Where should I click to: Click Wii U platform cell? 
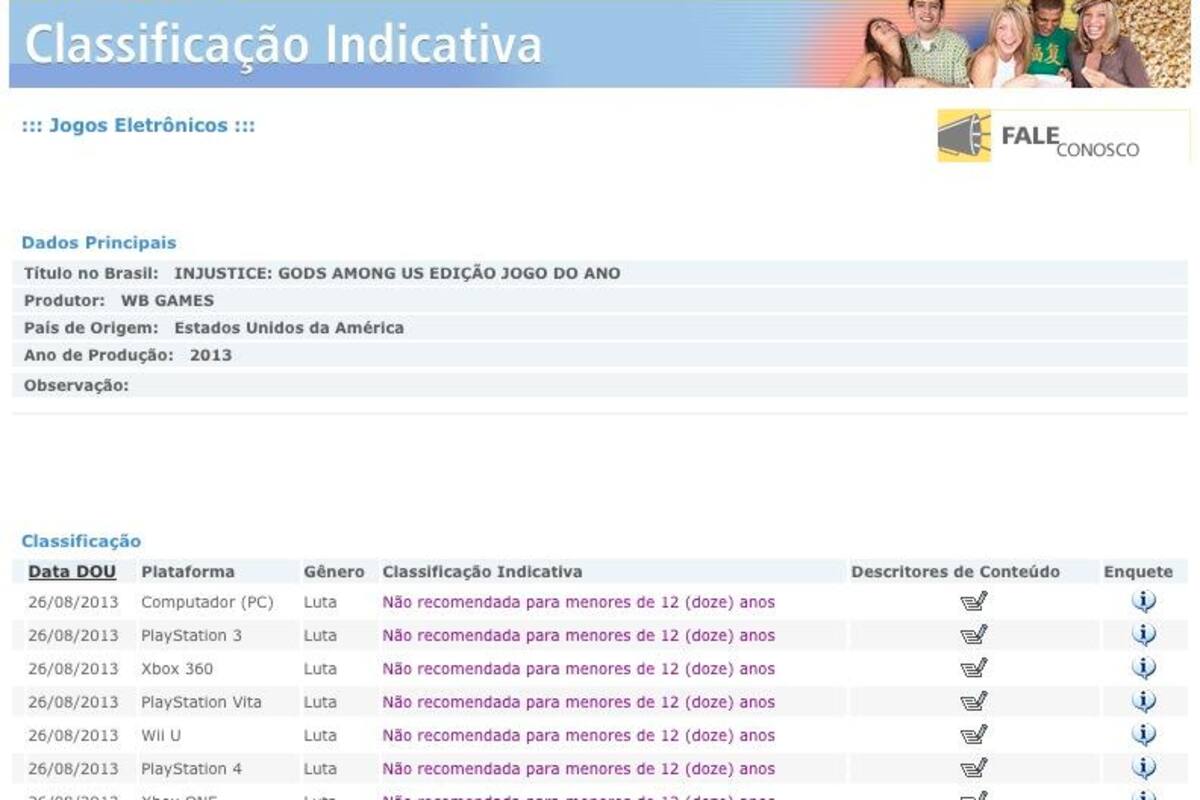(161, 735)
